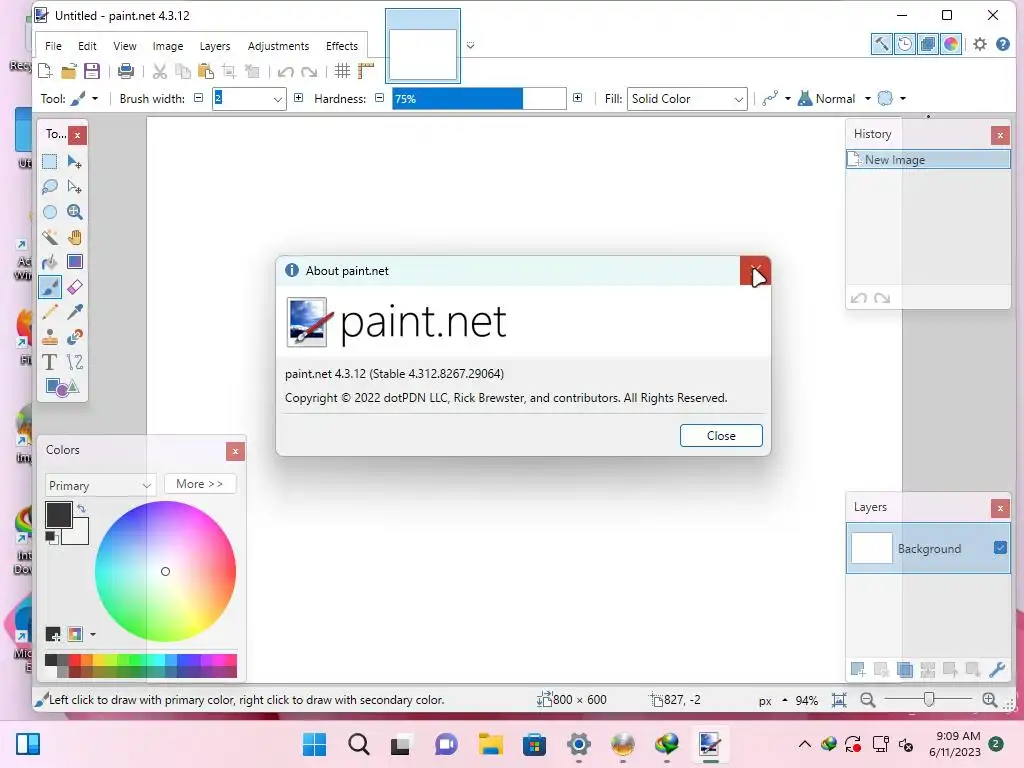Click the zoom in magnifier in status bar
The image size is (1024, 768).
click(989, 700)
